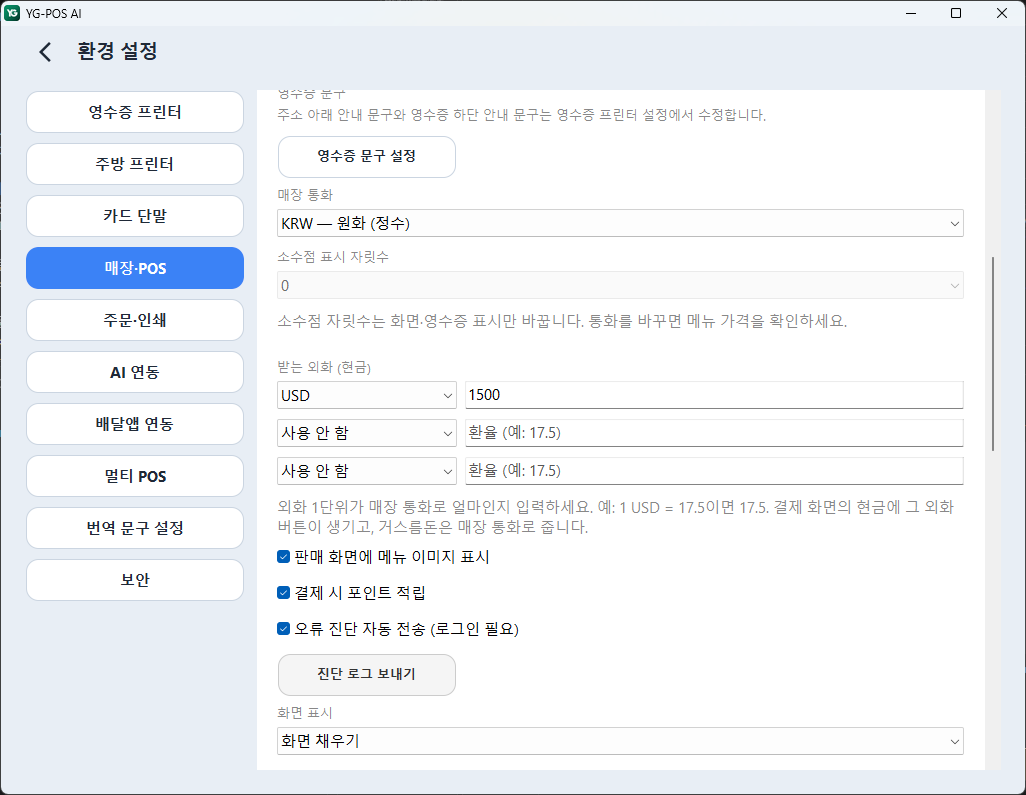Maximize the YG-POS AI window
1026x795 pixels.
pos(956,13)
